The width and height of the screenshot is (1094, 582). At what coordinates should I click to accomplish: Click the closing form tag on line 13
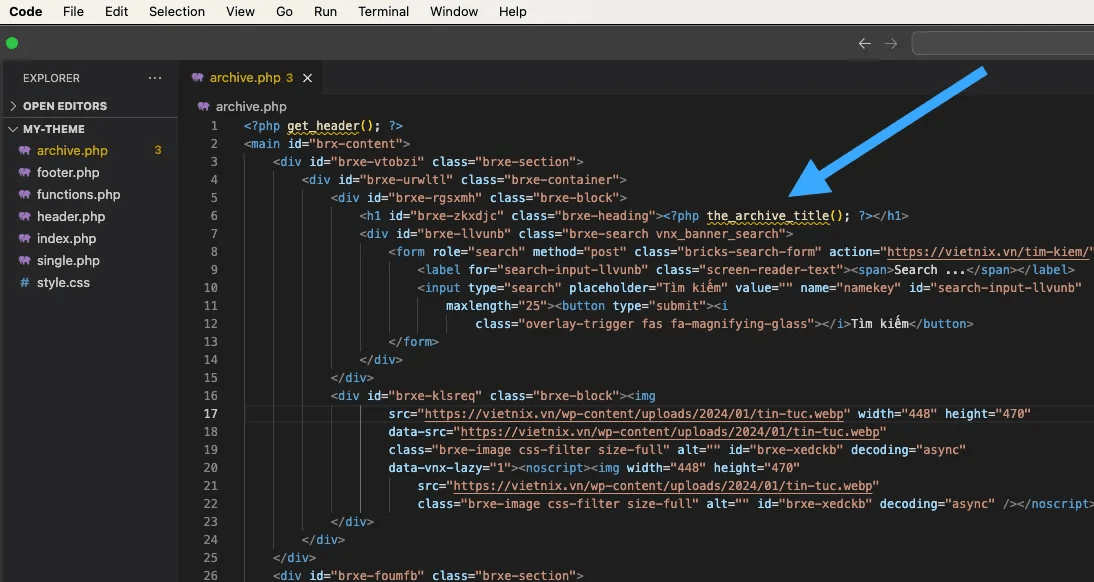[x=413, y=342]
